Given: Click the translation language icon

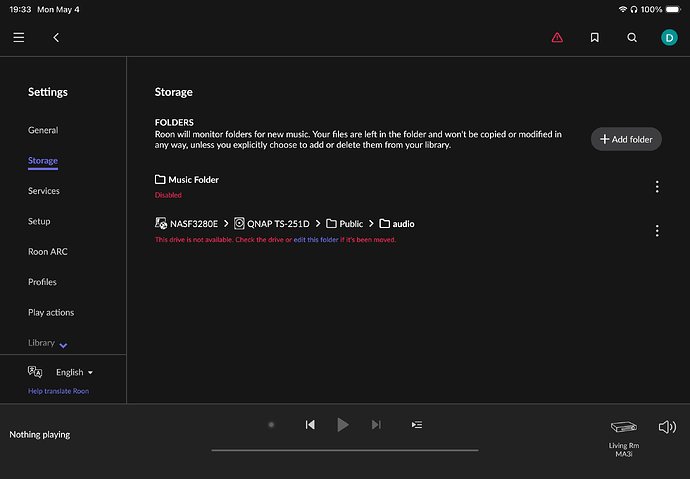Looking at the screenshot, I should (x=35, y=372).
